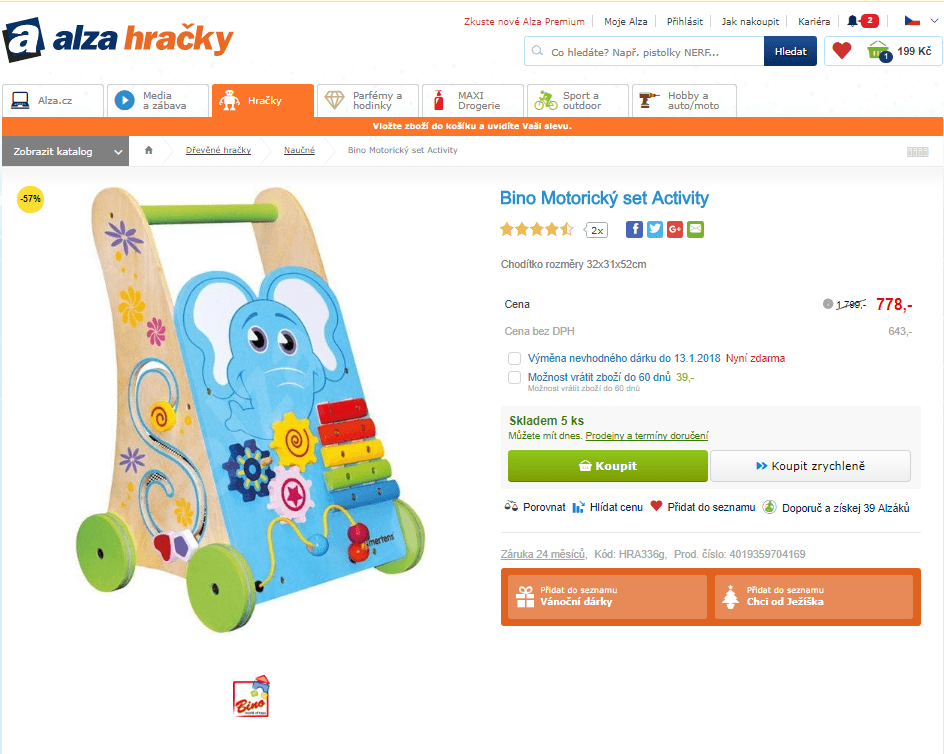Open the shopping basket icon

coord(878,51)
